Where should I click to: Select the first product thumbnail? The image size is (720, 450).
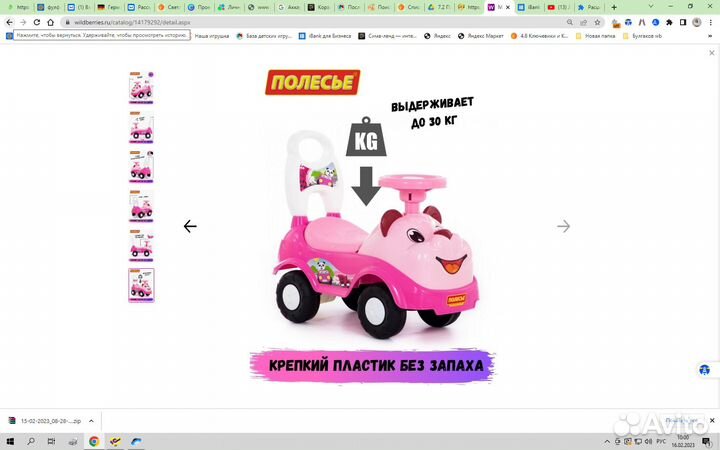(x=141, y=88)
